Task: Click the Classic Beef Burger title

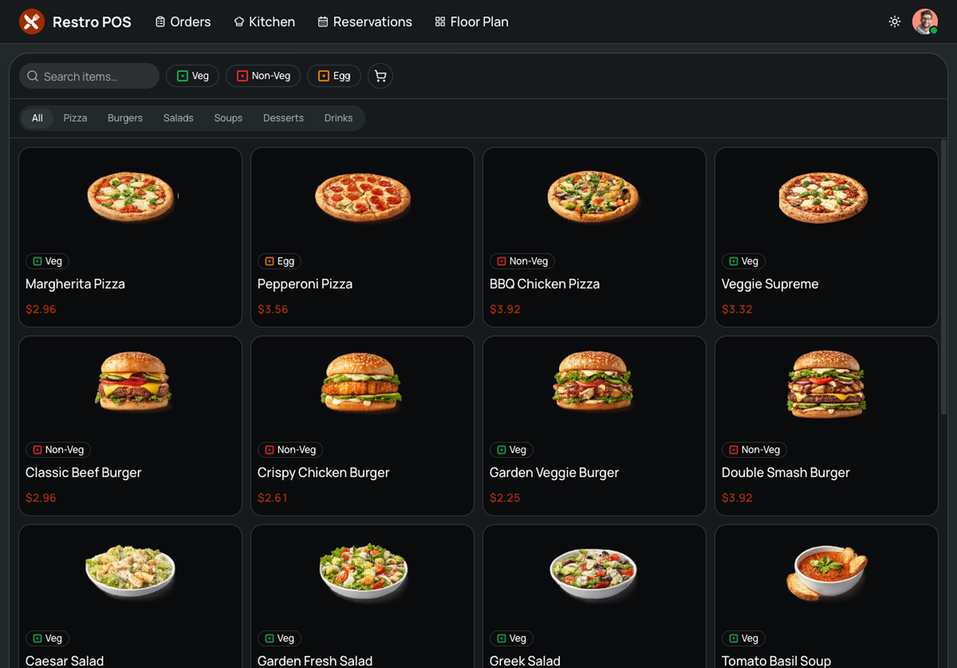Action: [83, 473]
